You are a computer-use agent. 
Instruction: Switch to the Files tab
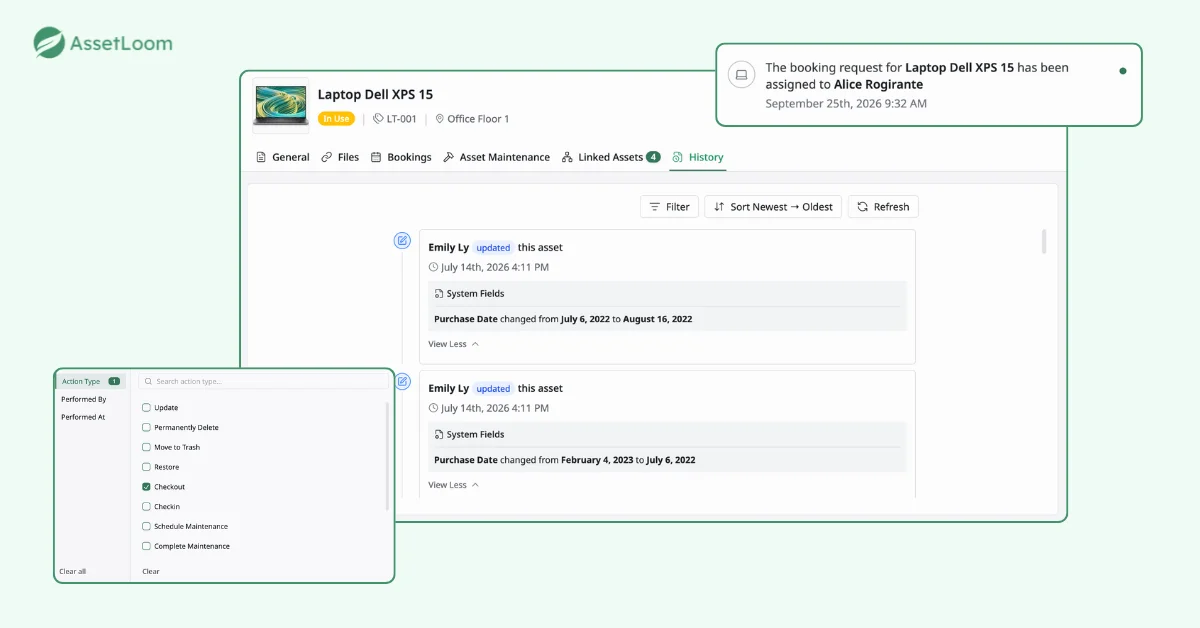point(340,157)
